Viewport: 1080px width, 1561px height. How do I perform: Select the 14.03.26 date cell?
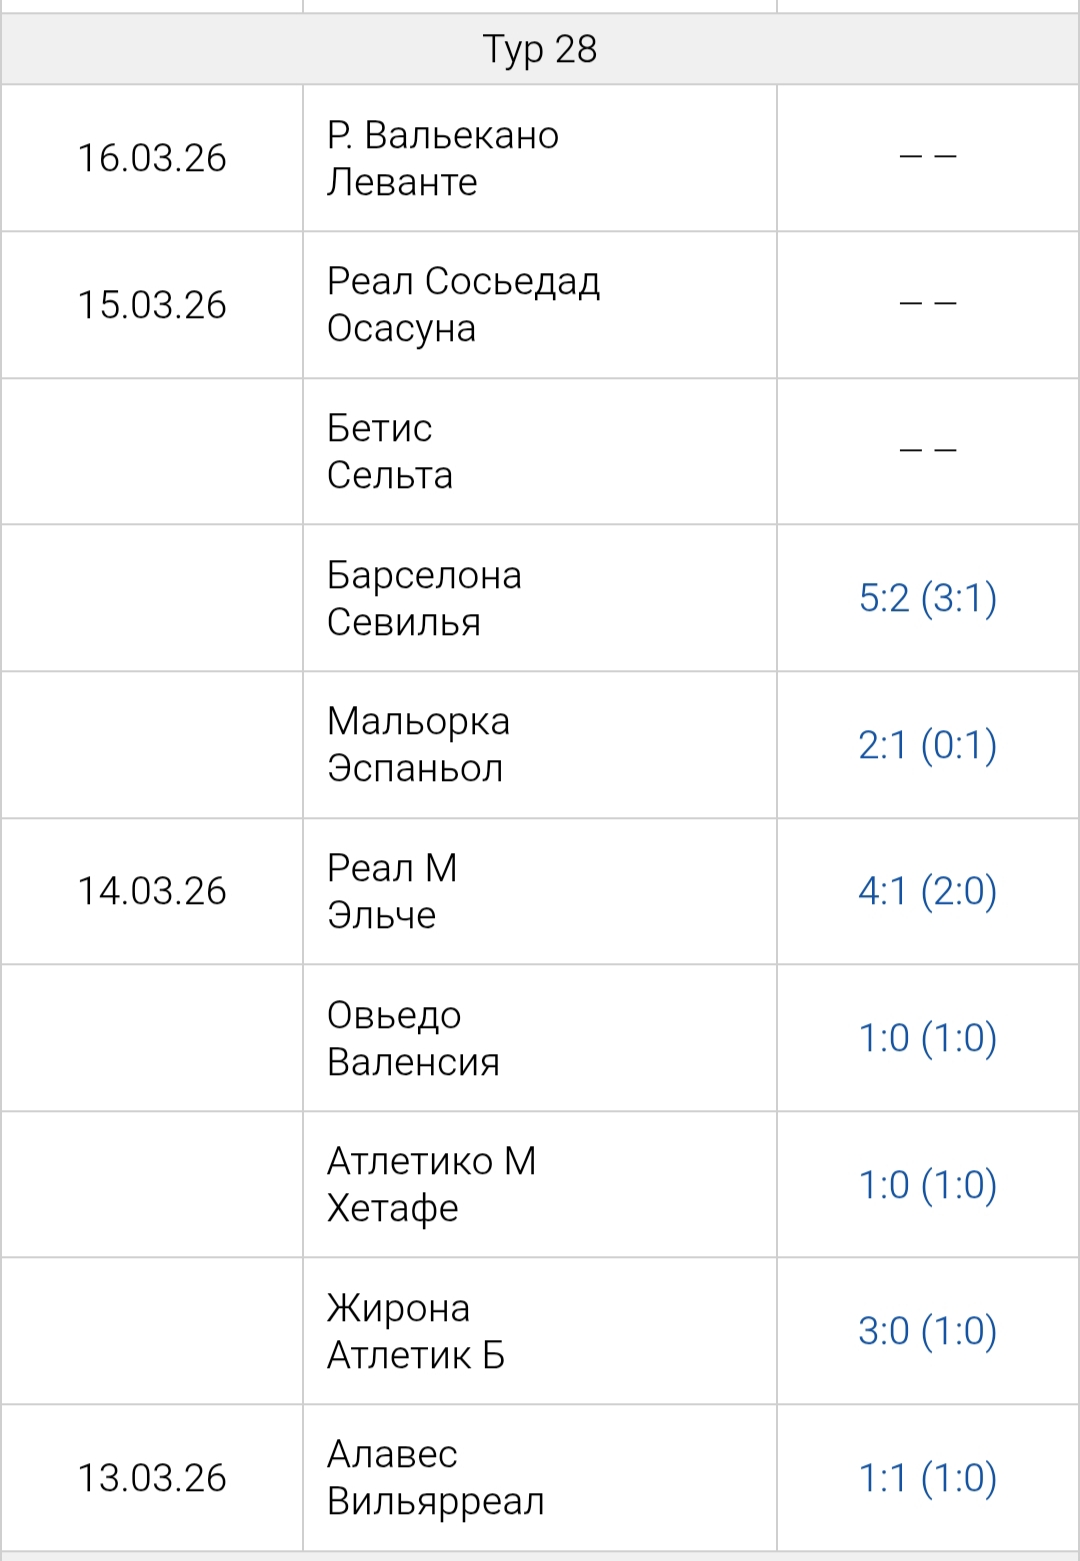click(152, 891)
